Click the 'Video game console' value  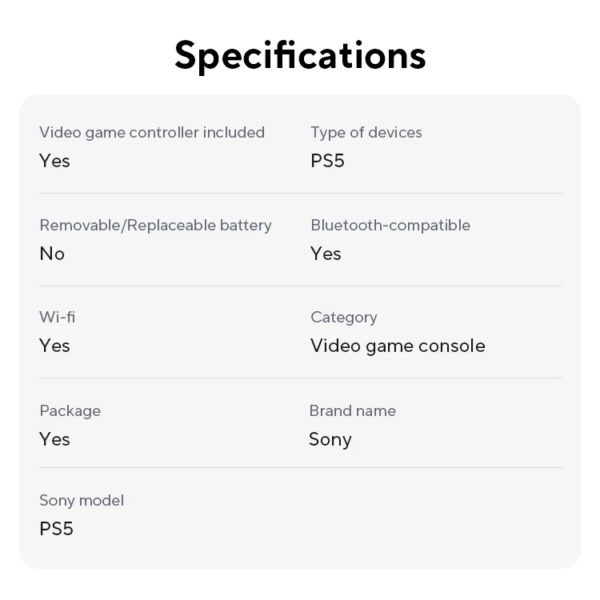click(398, 346)
